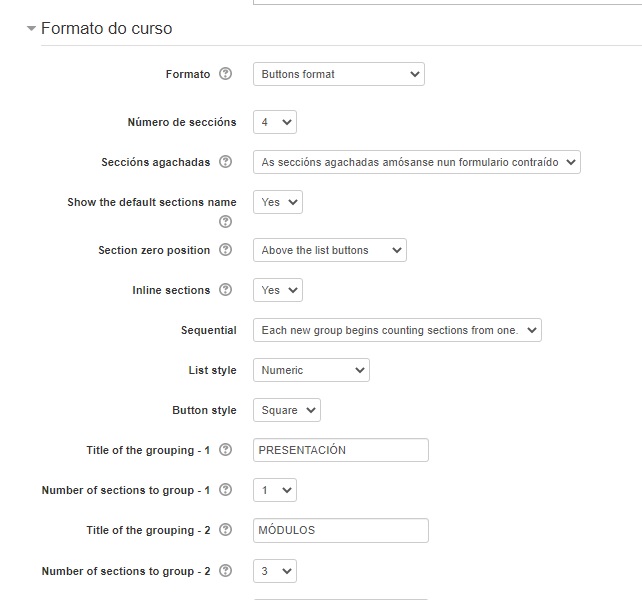Click help icon next to Formato

(x=225, y=74)
